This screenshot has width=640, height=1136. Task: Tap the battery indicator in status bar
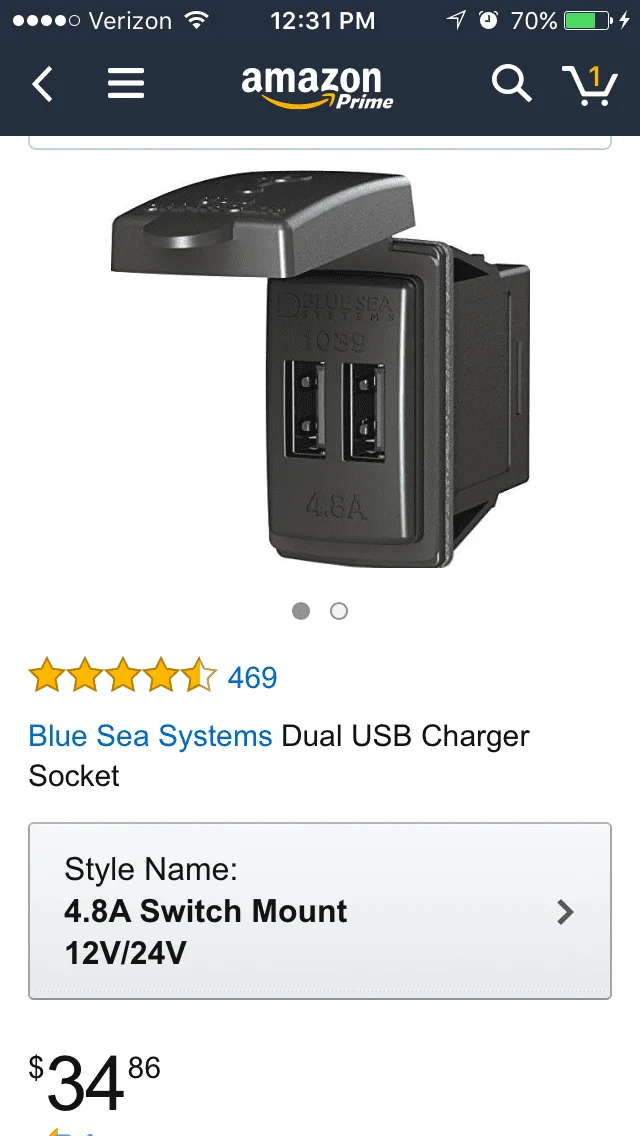click(x=588, y=21)
